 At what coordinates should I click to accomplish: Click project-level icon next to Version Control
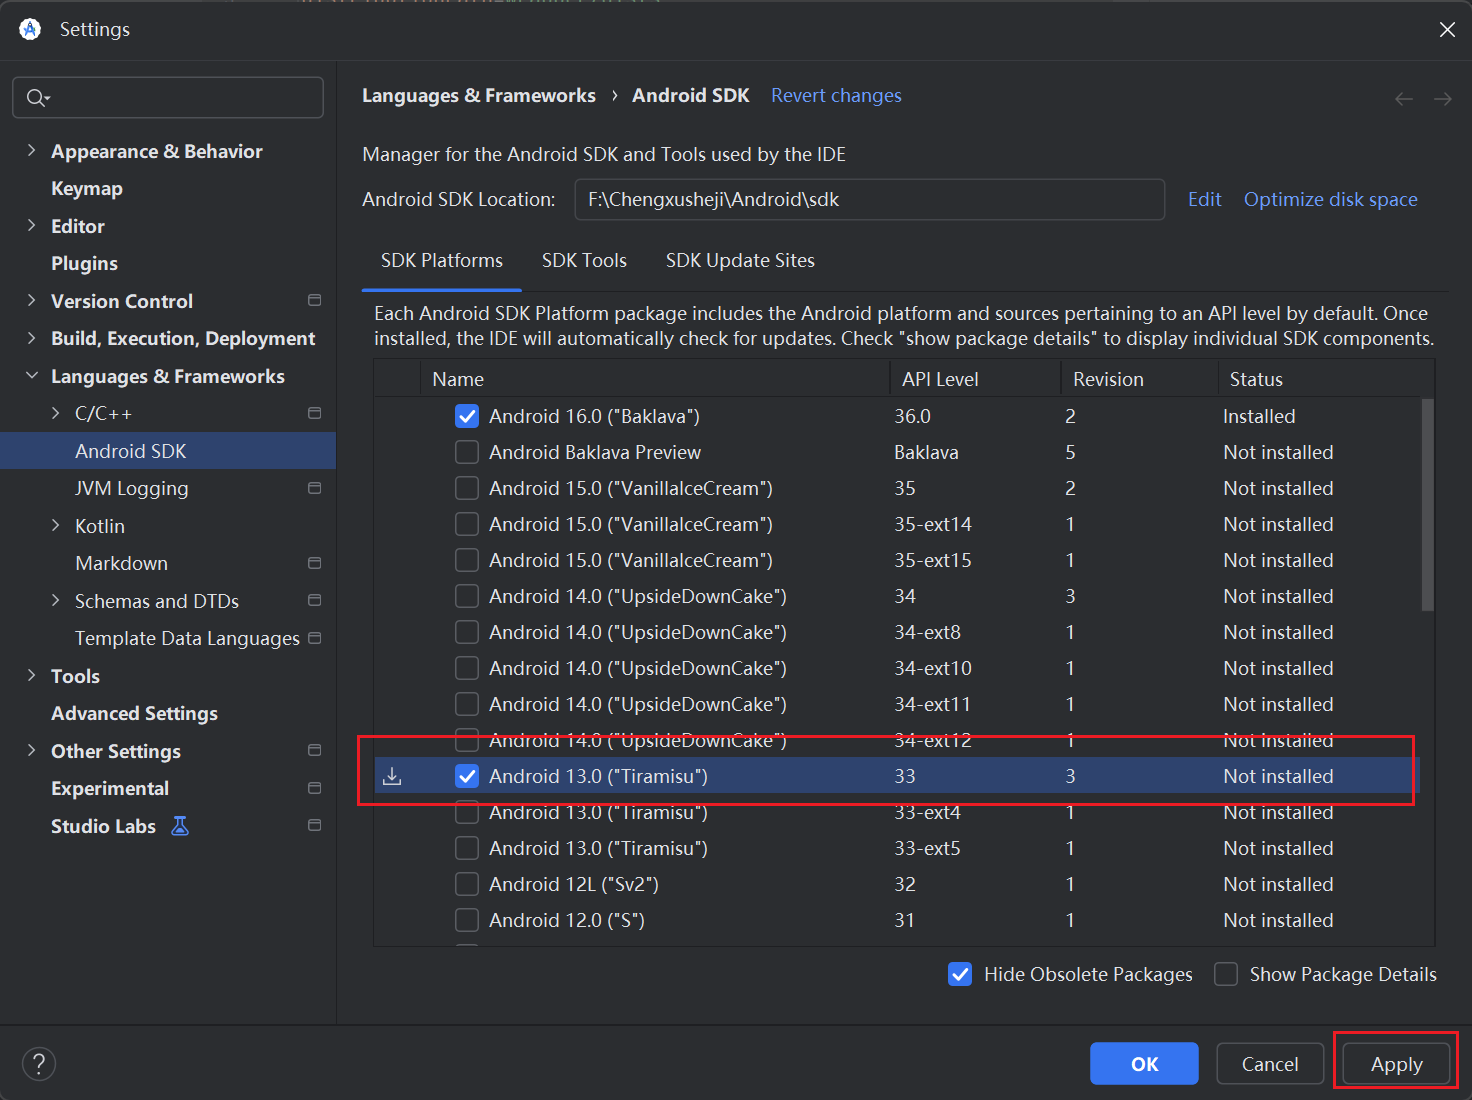(314, 300)
